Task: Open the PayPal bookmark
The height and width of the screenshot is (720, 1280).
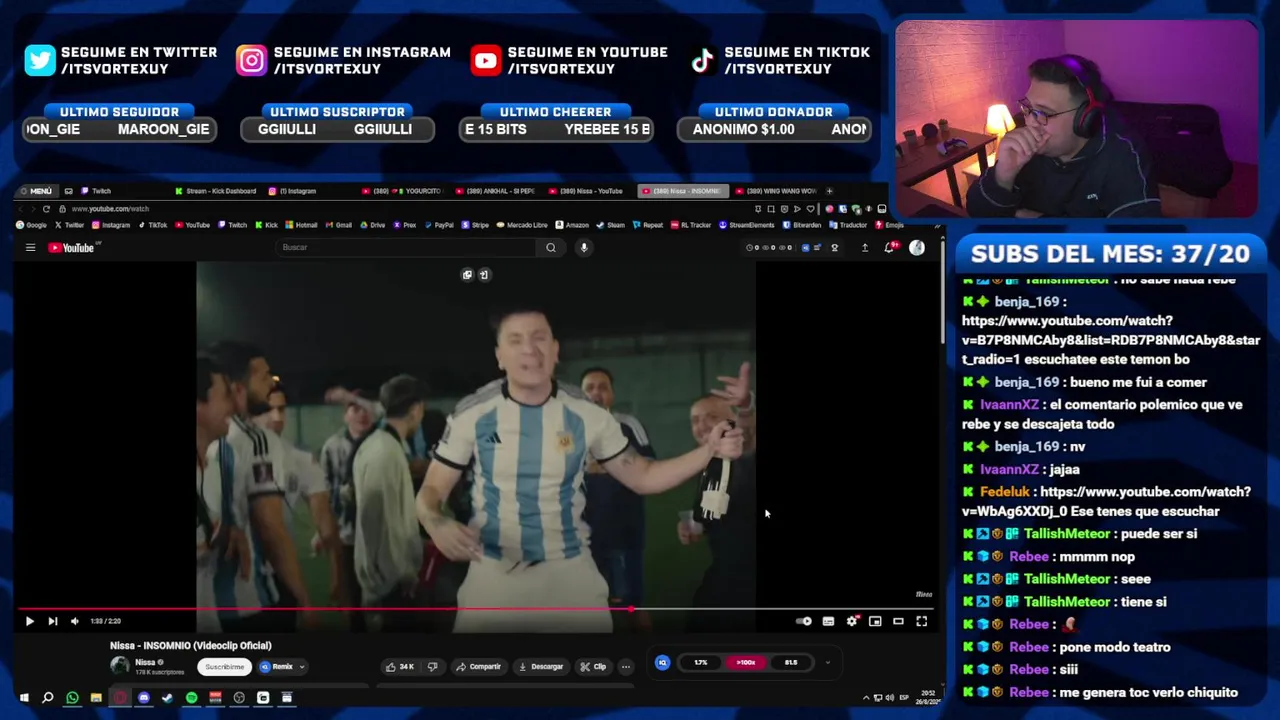Action: tap(439, 225)
